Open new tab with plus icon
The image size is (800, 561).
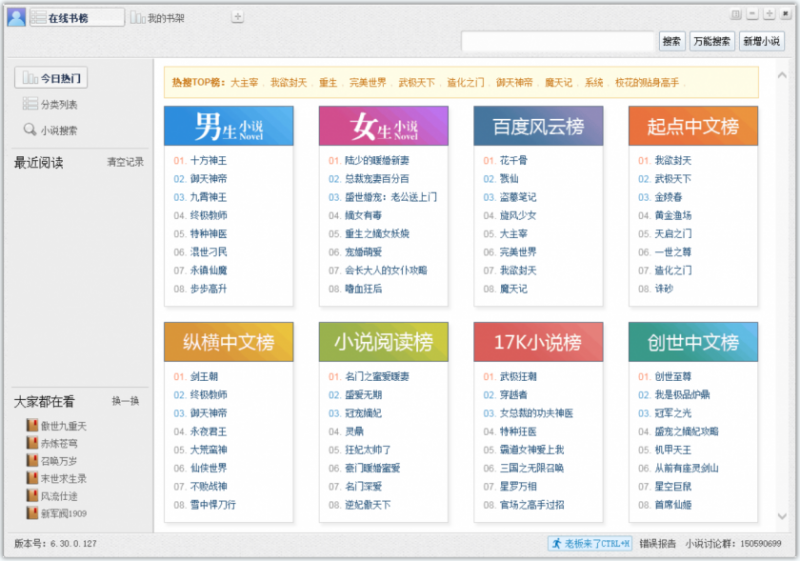coord(237,17)
